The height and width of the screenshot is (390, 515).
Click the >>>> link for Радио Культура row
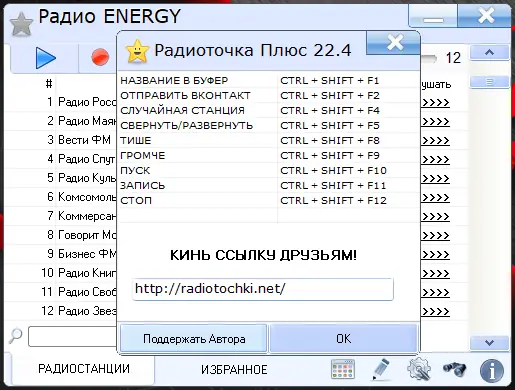tap(435, 178)
